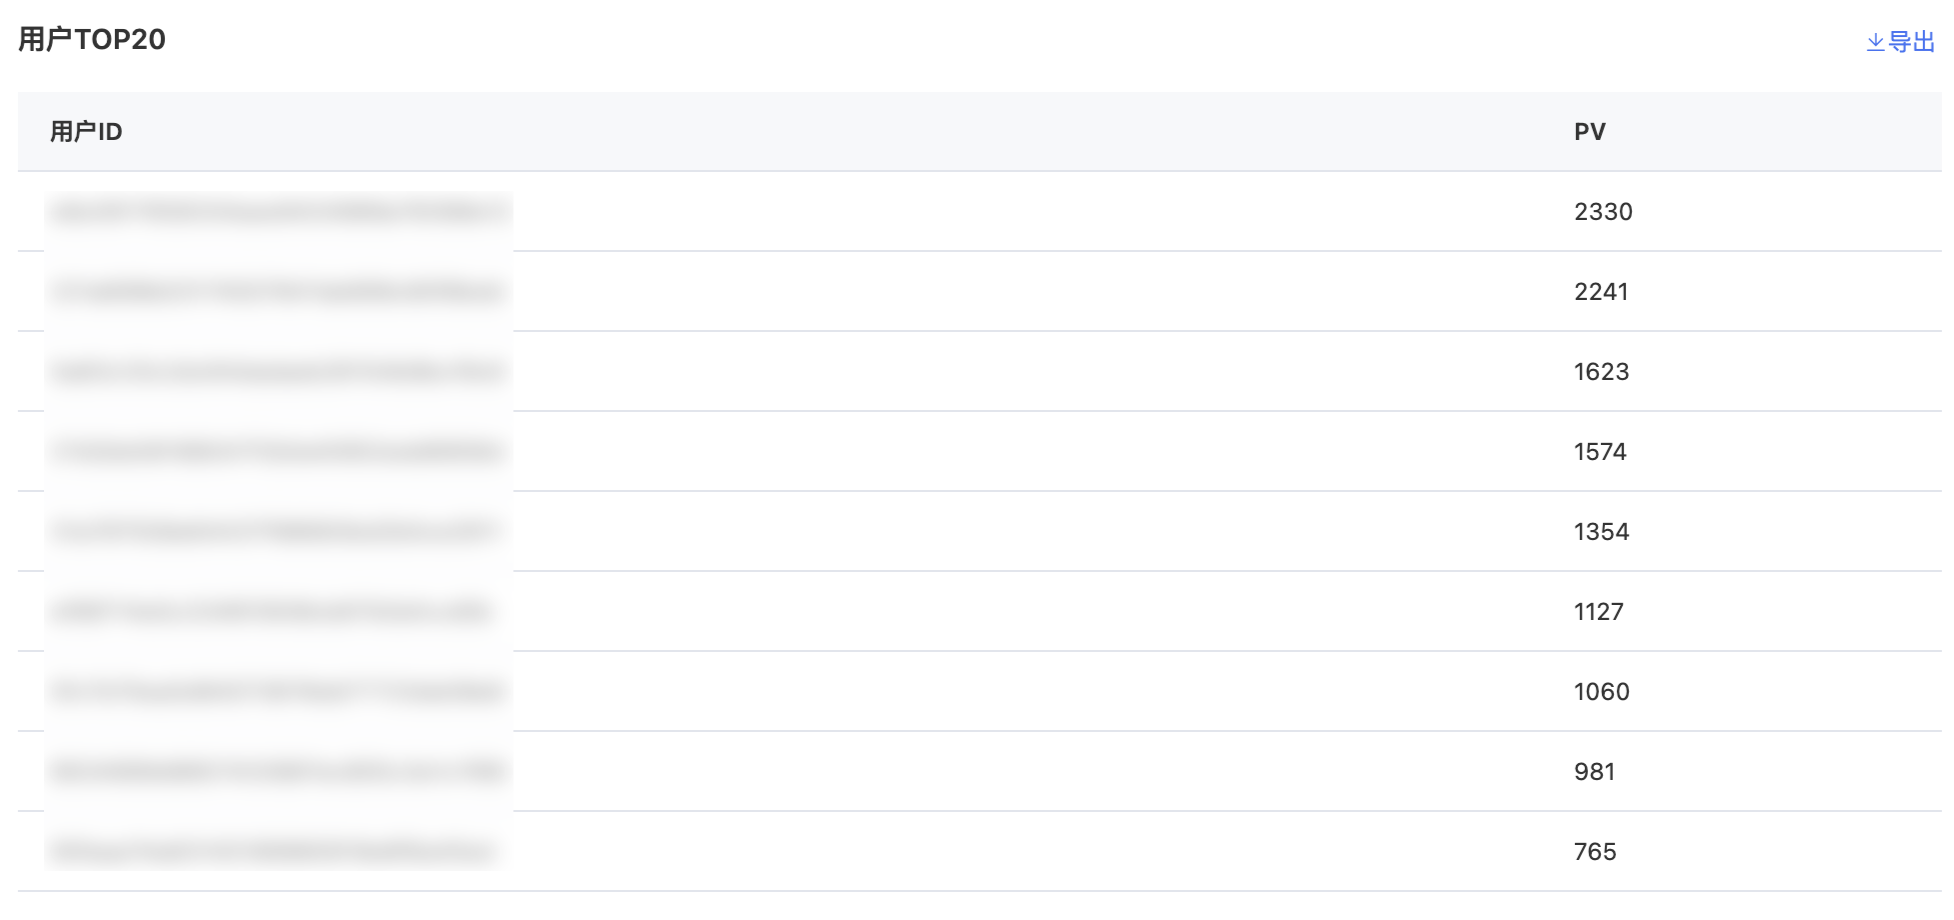Select the PV cell showing 1574
The width and height of the screenshot is (1954, 920).
pos(1600,452)
